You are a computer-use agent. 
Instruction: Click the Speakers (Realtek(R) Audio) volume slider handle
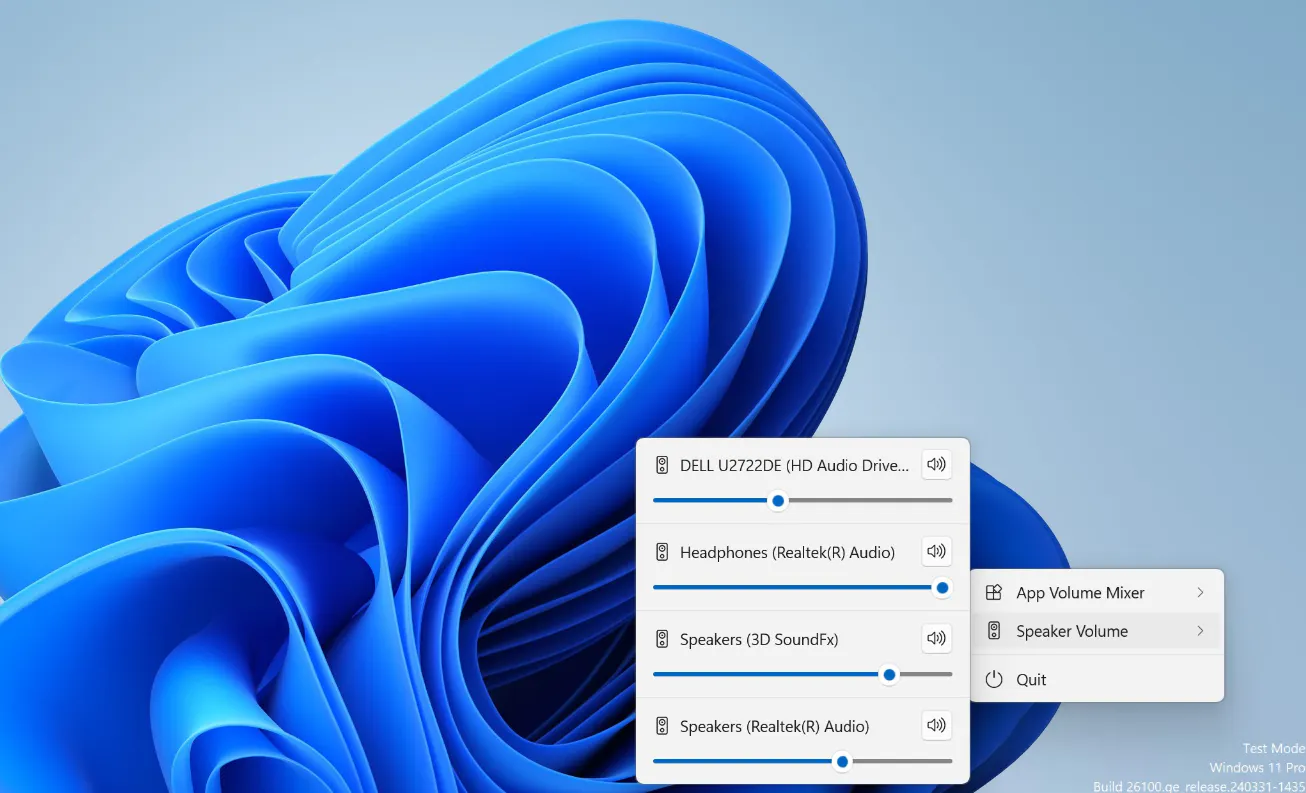coord(843,762)
